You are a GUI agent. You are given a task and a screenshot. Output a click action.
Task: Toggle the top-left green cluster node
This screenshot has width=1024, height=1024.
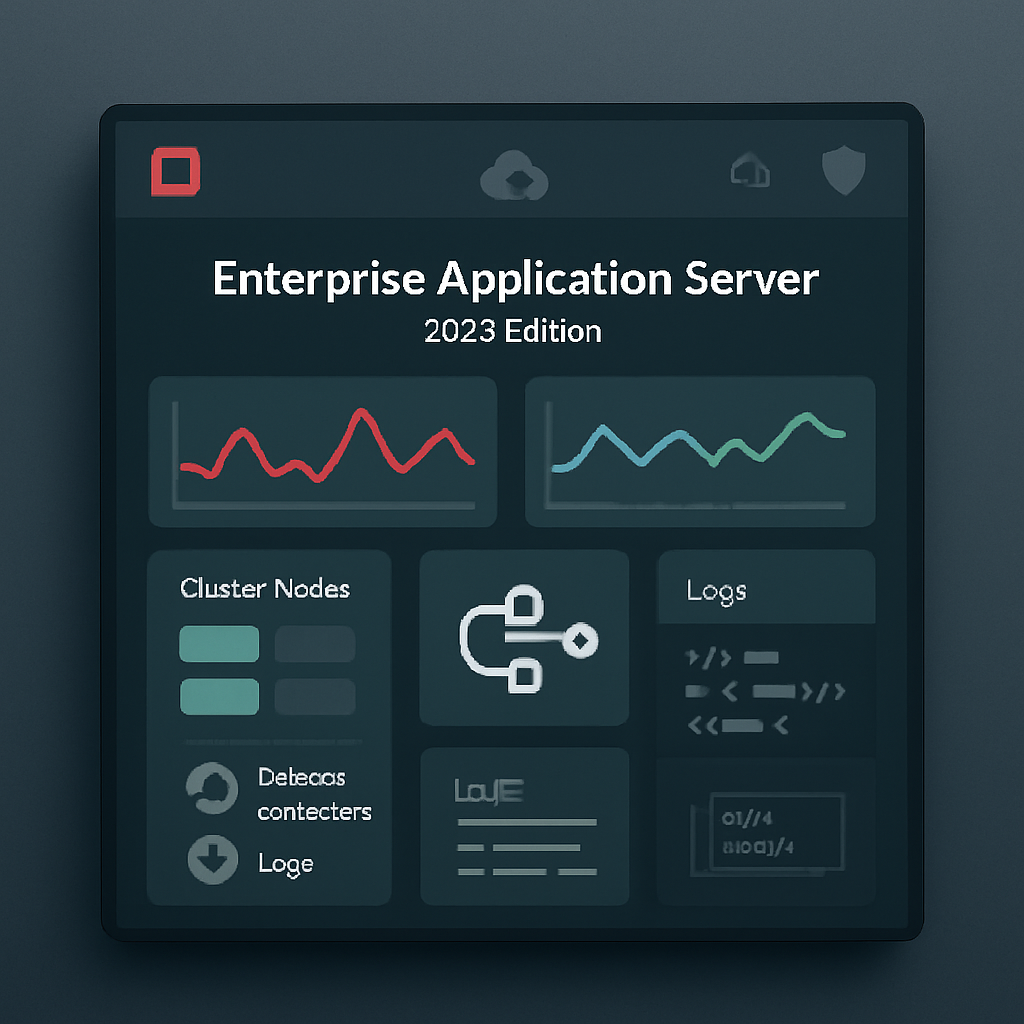[x=219, y=644]
